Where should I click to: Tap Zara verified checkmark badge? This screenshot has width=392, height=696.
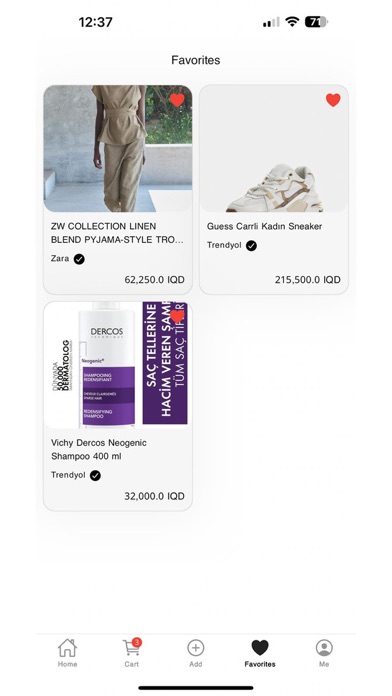[79, 259]
